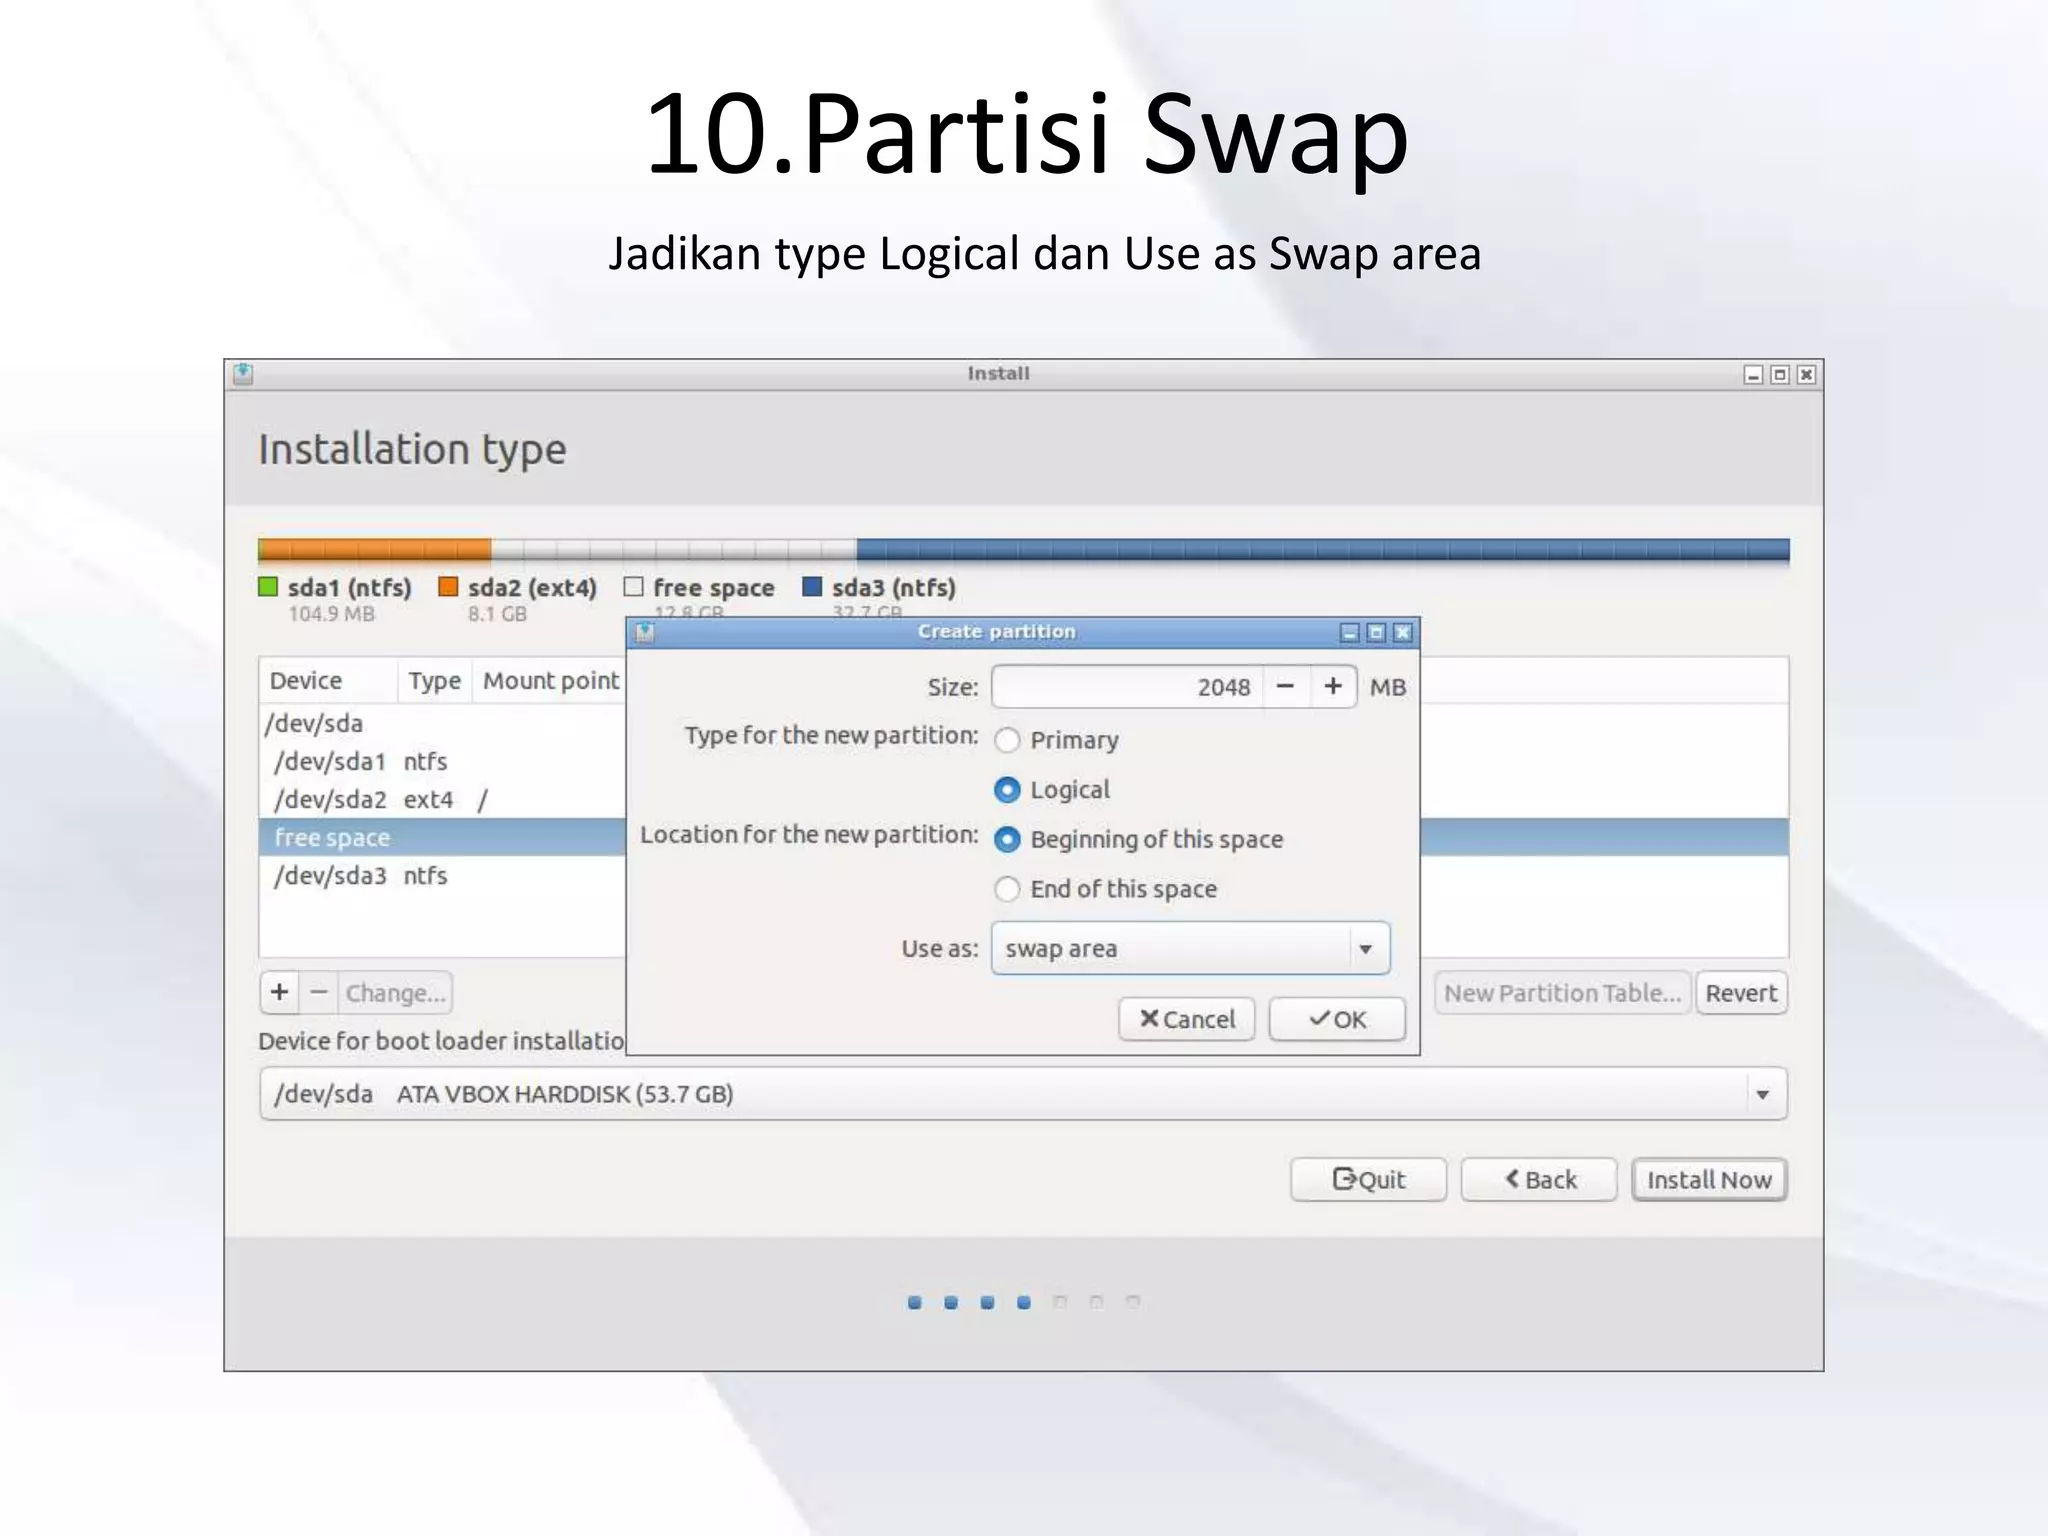
Task: Select the /dev/sda1 ntfs row
Action: click(x=442, y=761)
